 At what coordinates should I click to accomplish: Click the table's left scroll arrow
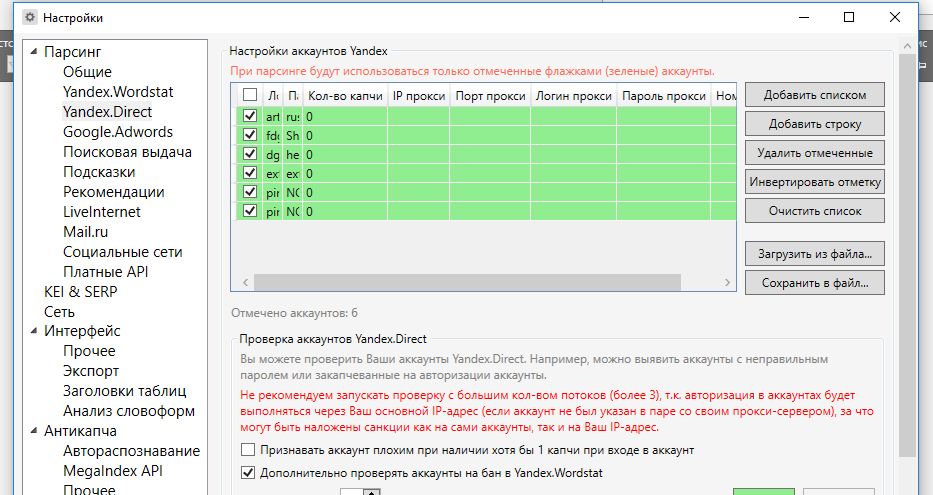245,283
